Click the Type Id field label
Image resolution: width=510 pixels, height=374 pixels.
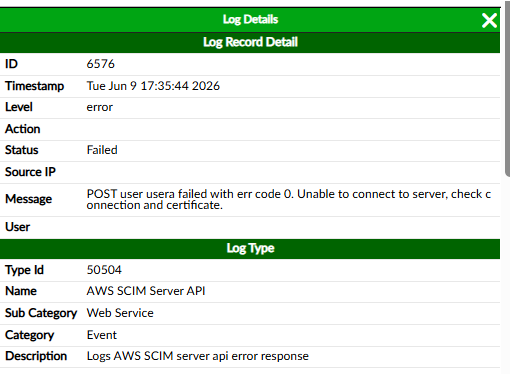[x=24, y=270]
